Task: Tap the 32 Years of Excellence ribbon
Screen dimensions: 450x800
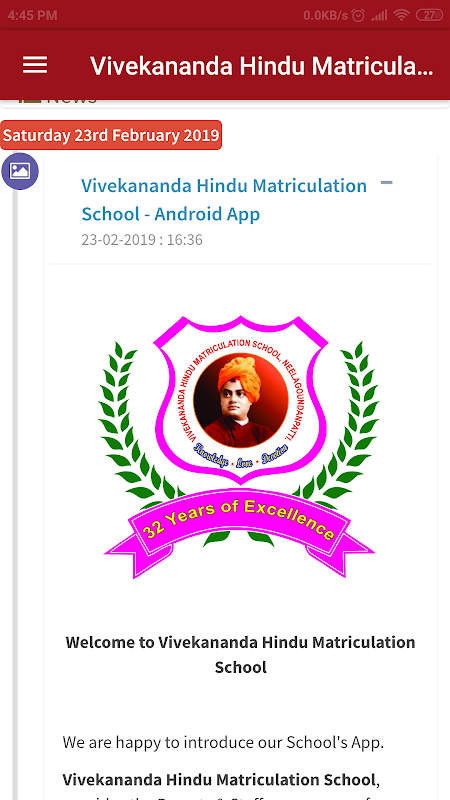Action: tap(239, 533)
